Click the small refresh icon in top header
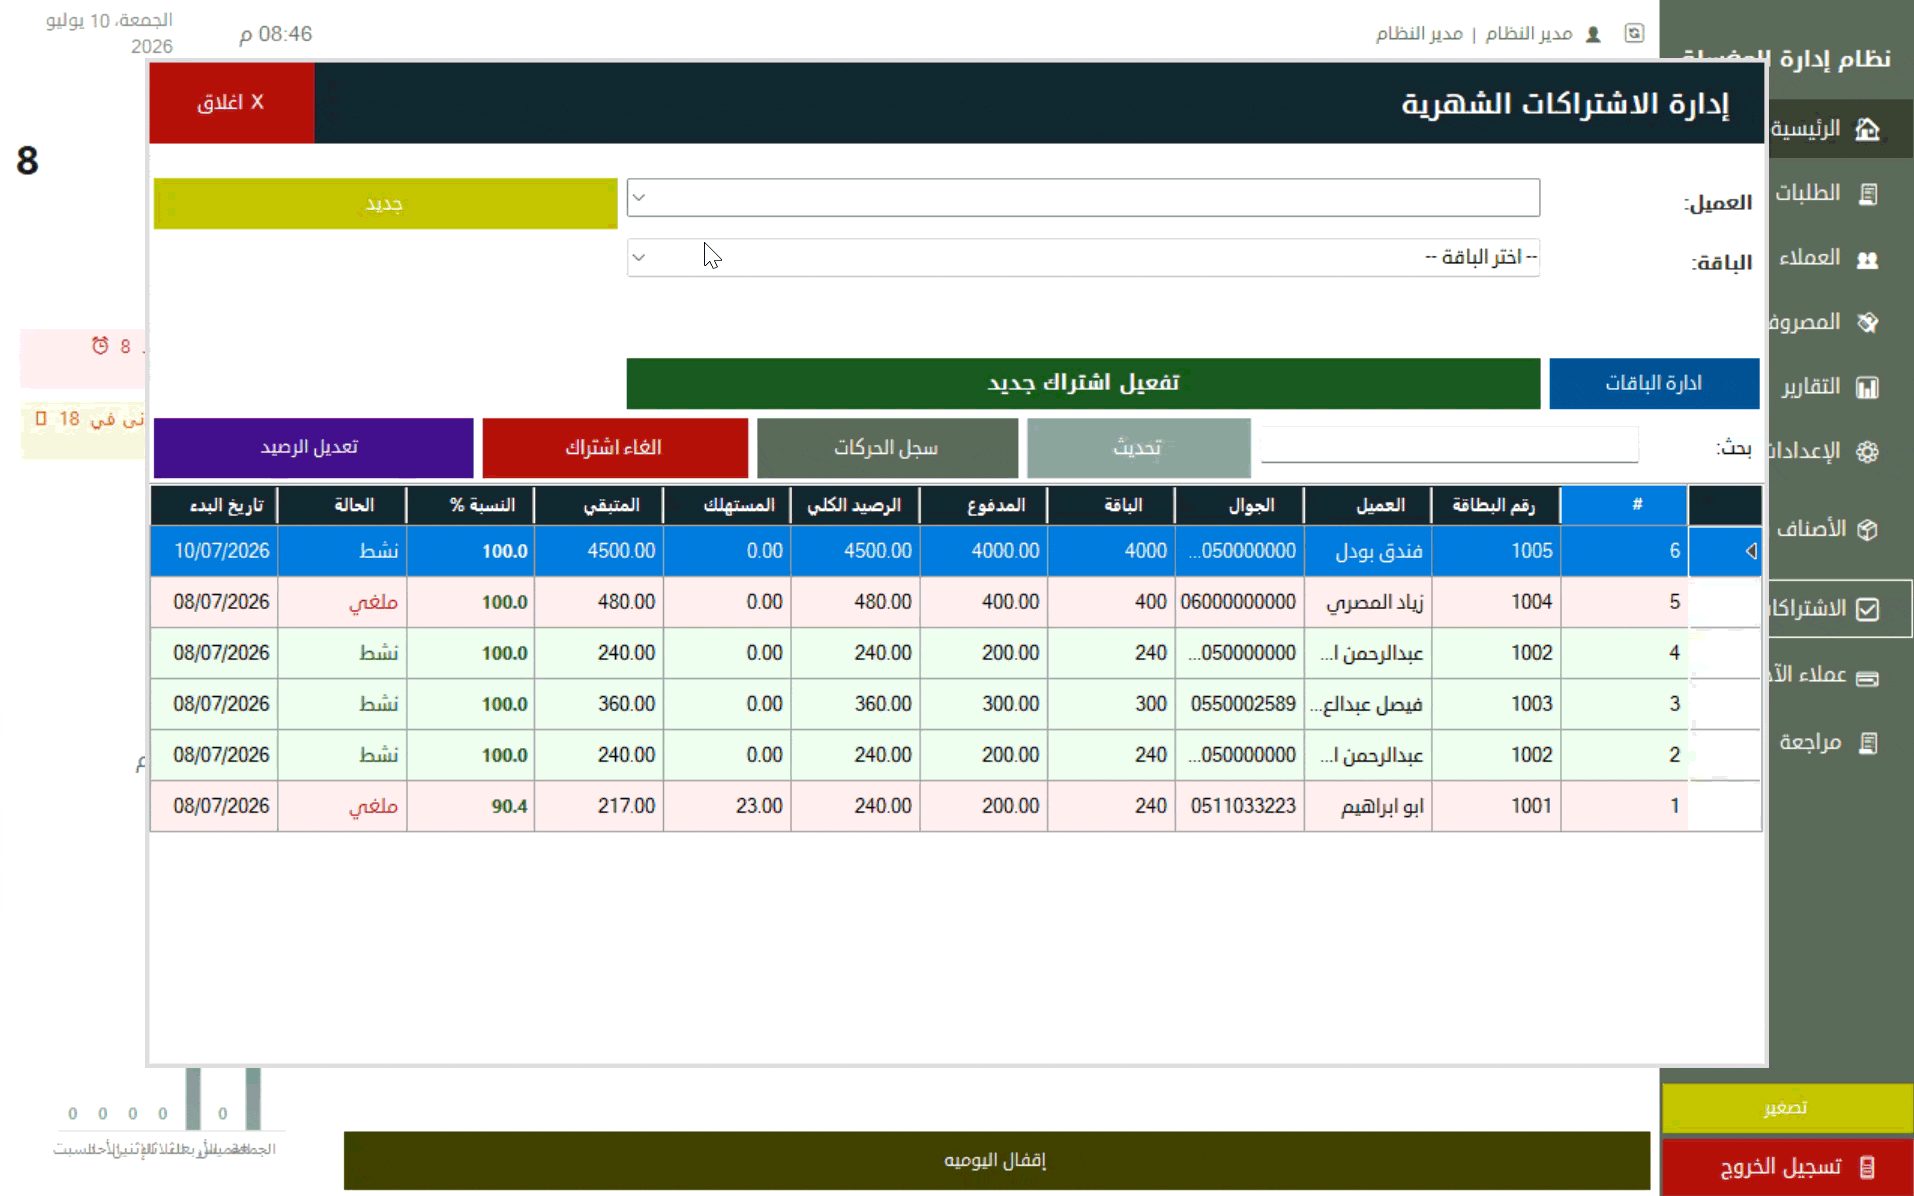1914x1196 pixels. tap(1634, 33)
